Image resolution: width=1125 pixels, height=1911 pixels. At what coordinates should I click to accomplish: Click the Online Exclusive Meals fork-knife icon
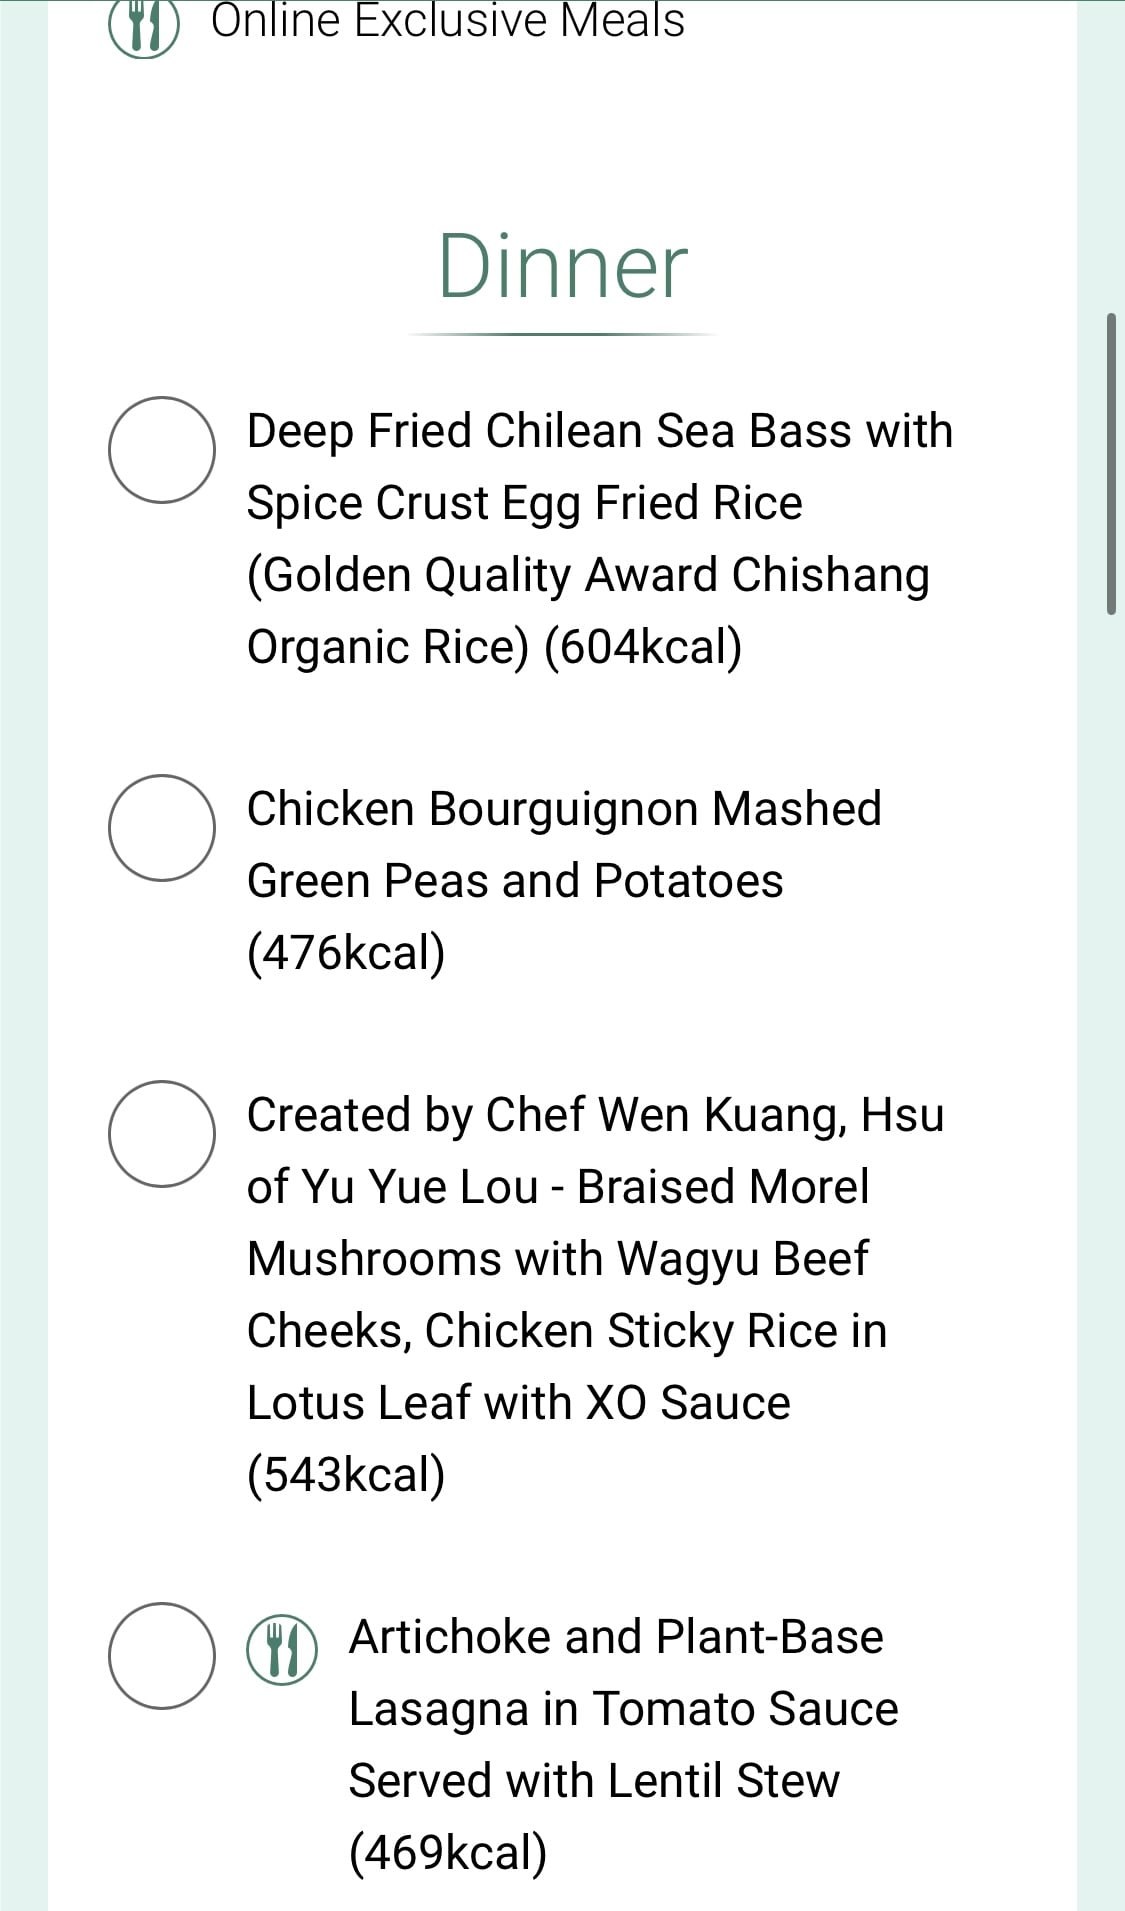coord(144,25)
